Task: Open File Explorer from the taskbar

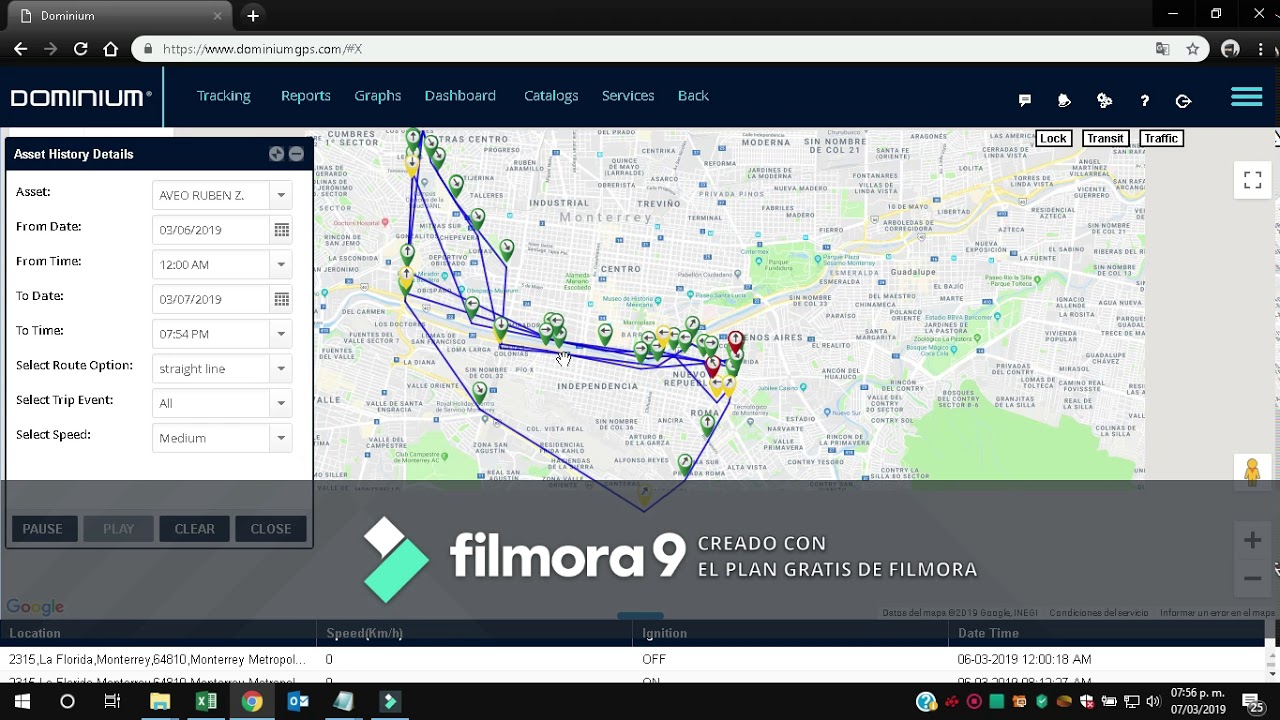Action: (x=160, y=701)
